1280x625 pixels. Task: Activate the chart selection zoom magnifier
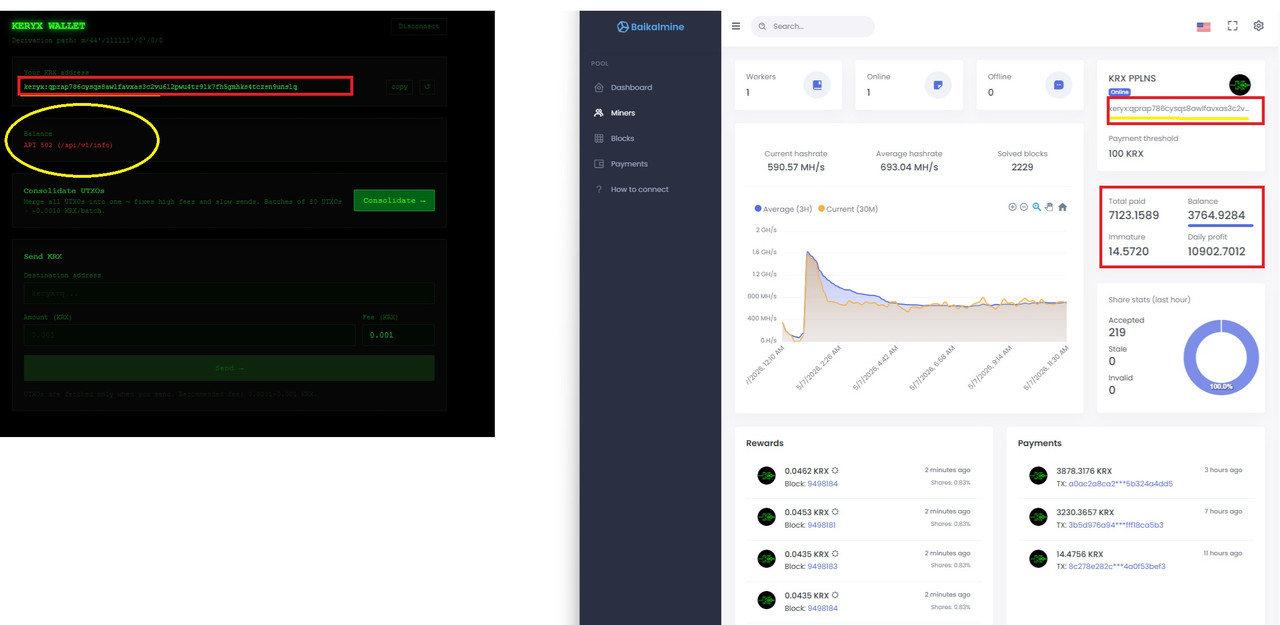[1037, 207]
